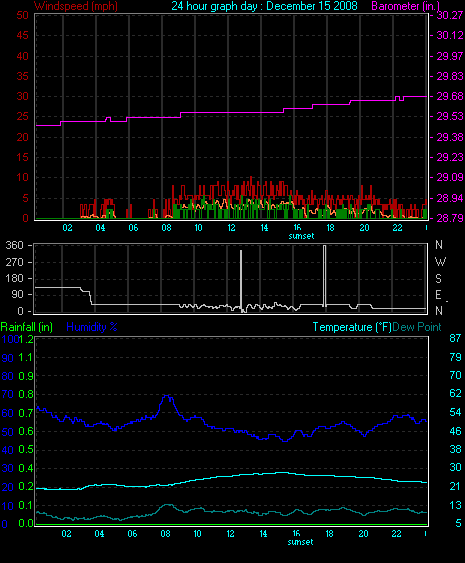The width and height of the screenshot is (465, 563).
Task: Click rainfall axis value 0.0
Action: (x=26, y=524)
